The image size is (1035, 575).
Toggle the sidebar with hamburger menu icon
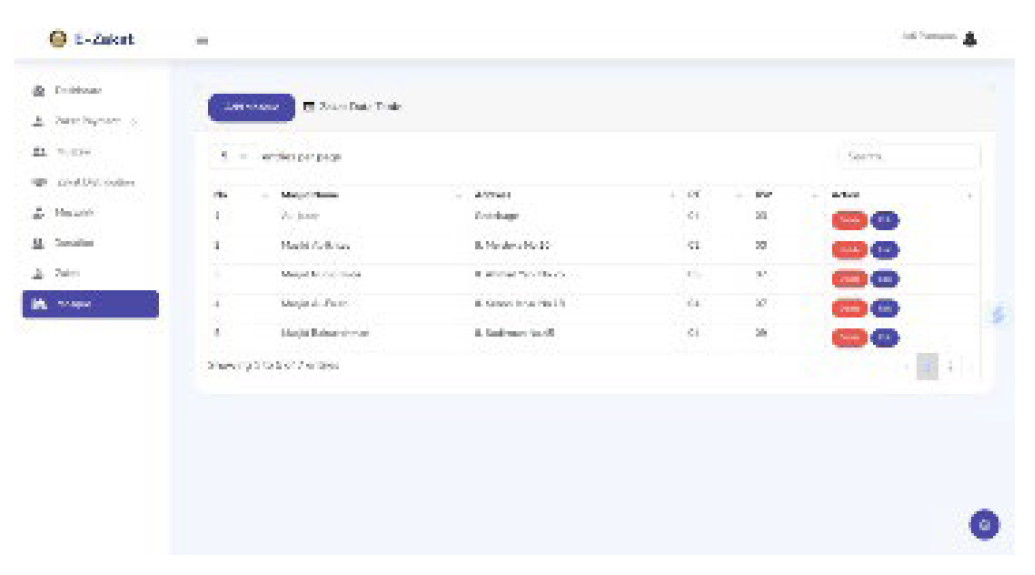tap(202, 41)
